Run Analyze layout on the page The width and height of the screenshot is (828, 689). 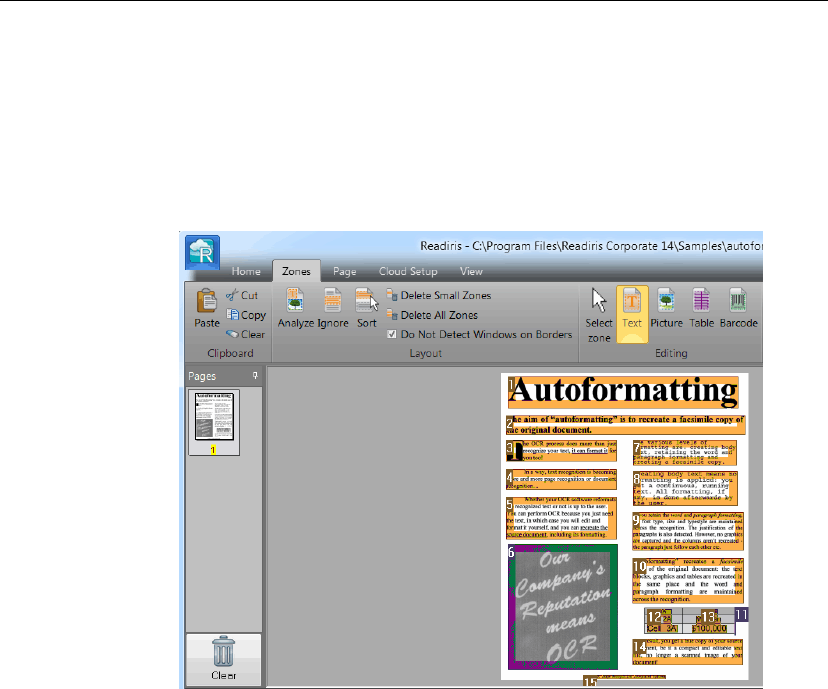296,308
